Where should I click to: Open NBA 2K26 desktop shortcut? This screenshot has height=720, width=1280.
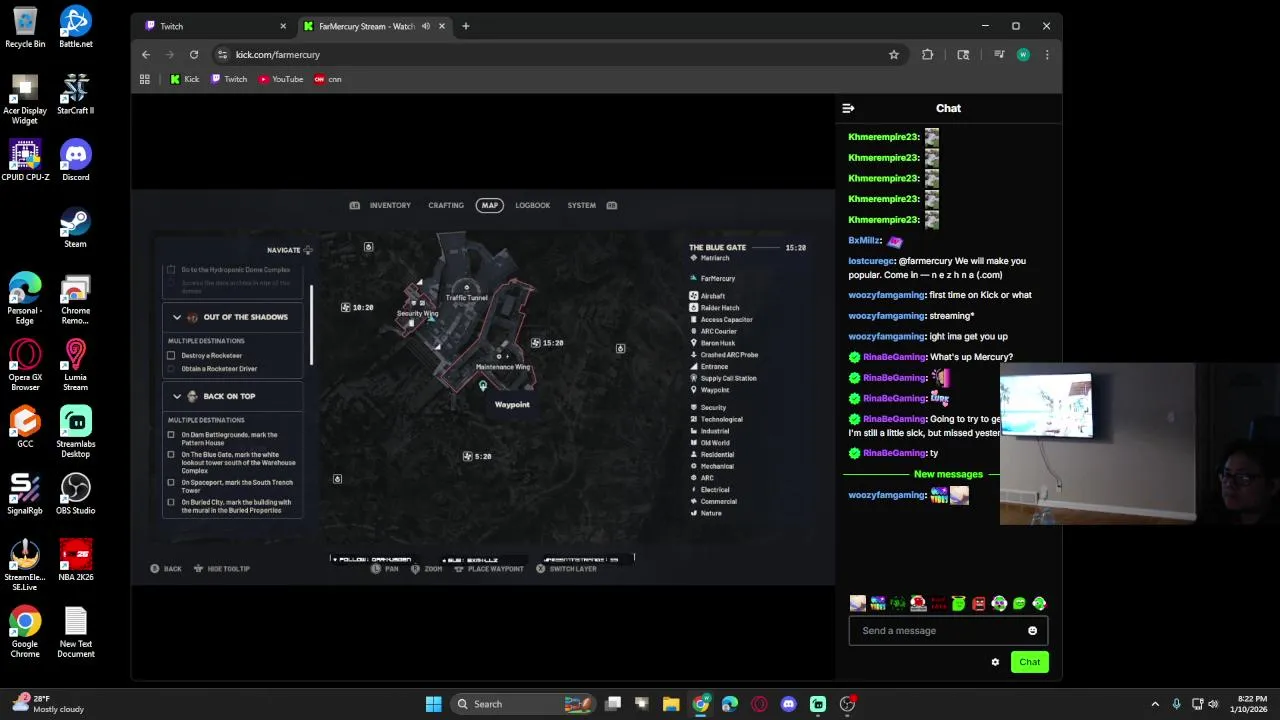tap(75, 561)
